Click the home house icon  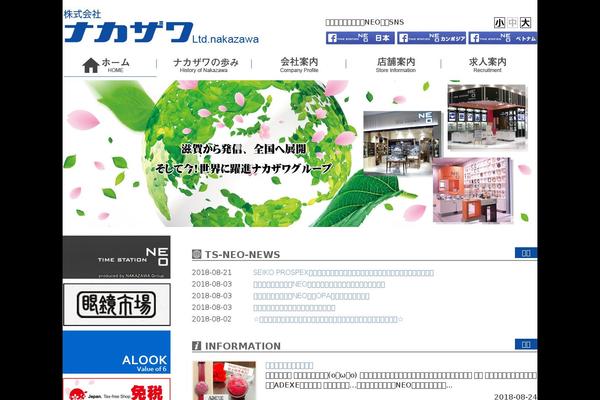click(x=91, y=65)
